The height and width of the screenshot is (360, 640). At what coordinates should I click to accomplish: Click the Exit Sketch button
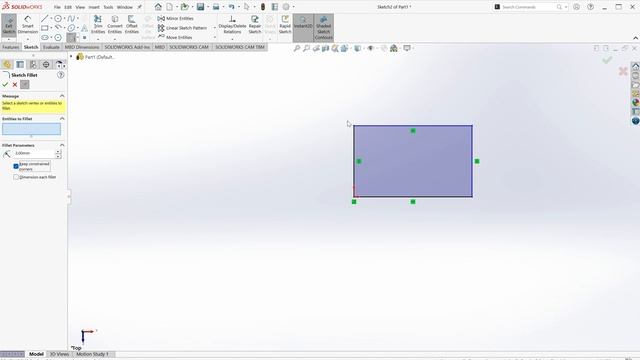pyautogui.click(x=9, y=25)
